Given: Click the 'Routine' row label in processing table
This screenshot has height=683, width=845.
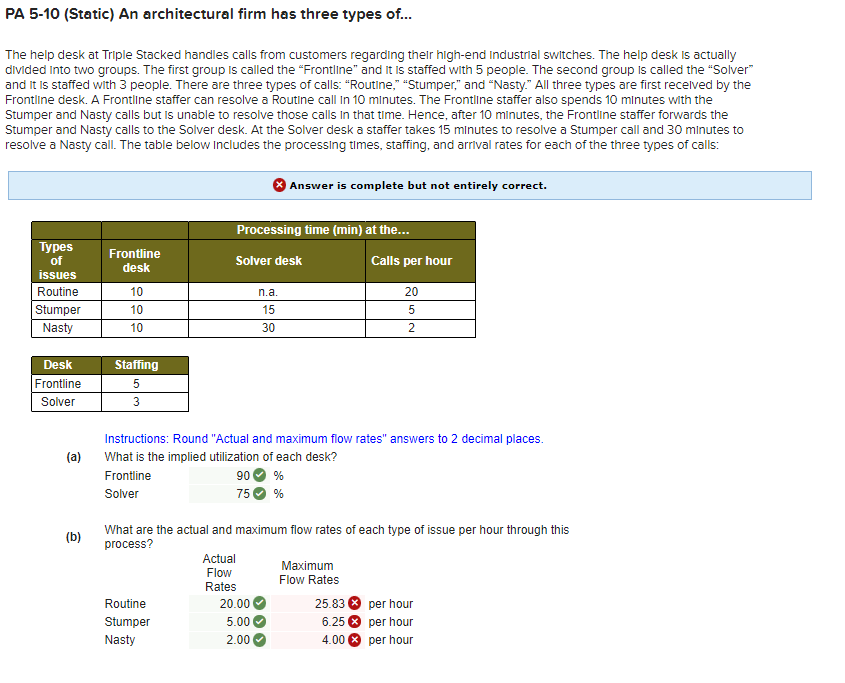Looking at the screenshot, I should (x=58, y=292).
